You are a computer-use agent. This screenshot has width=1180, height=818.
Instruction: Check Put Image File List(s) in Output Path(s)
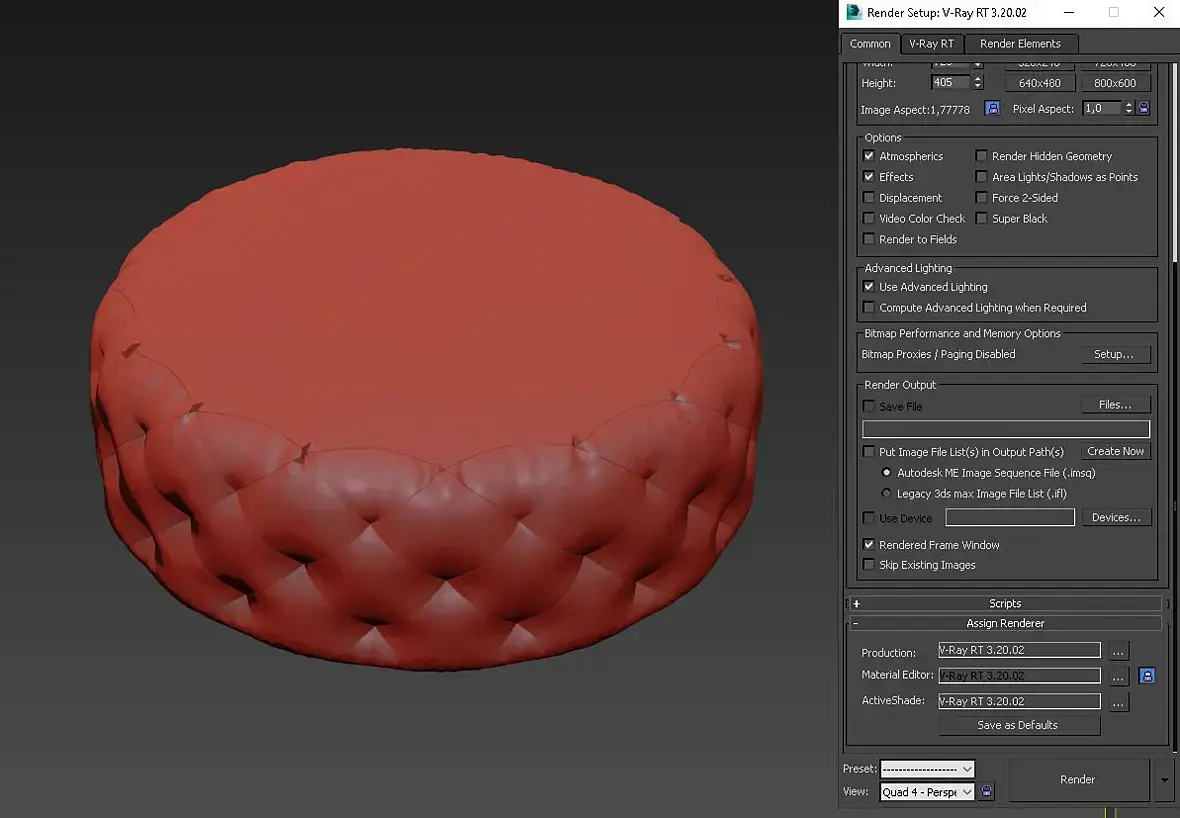coord(868,452)
